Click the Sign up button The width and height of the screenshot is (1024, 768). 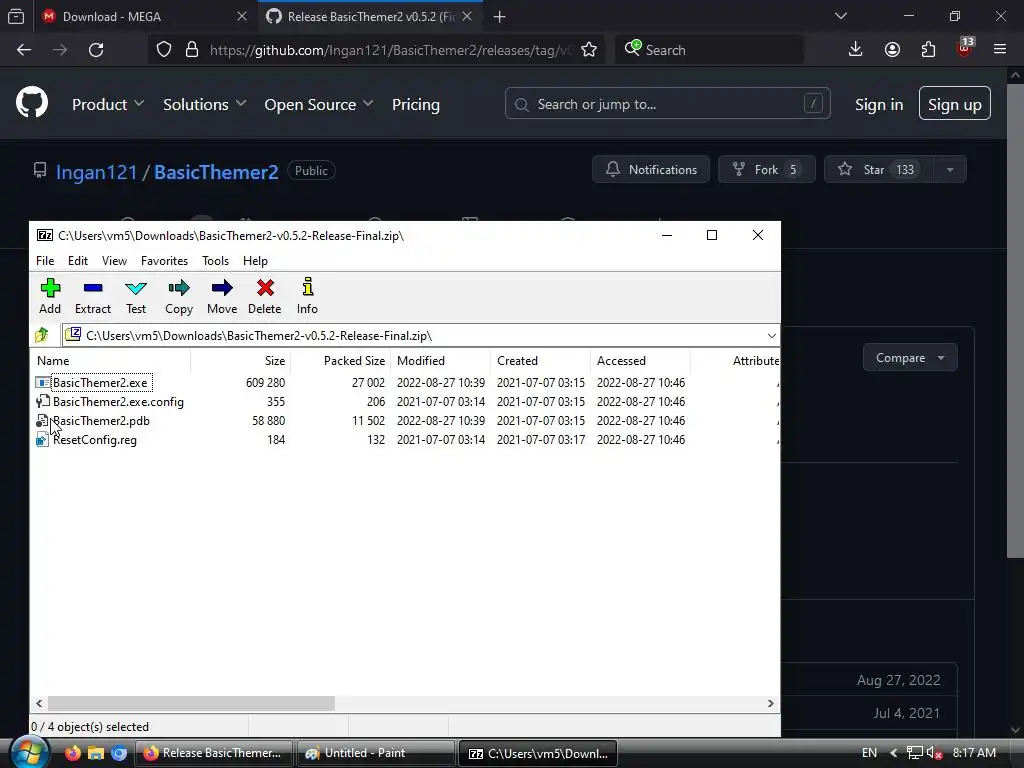point(955,104)
